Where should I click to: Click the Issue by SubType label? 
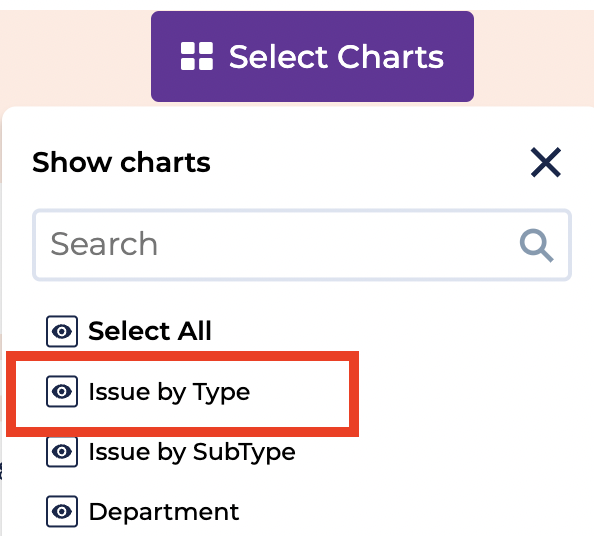(192, 452)
